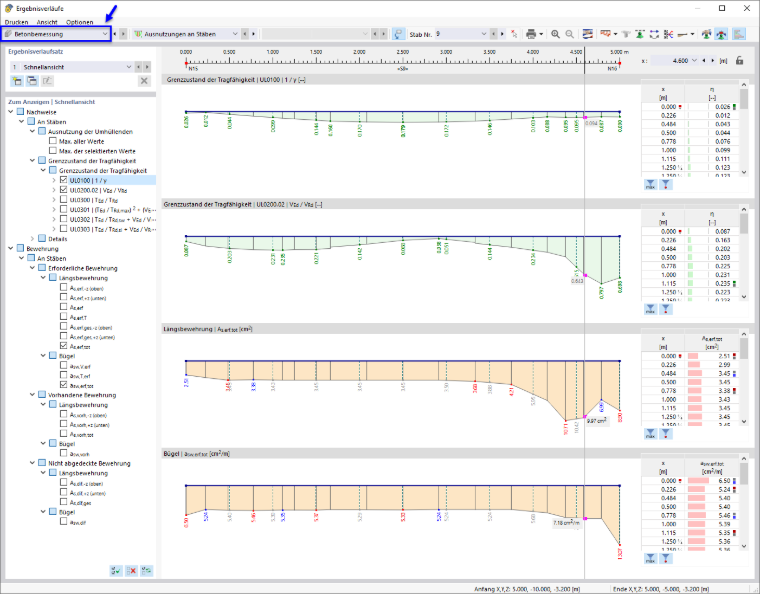Open the Ausnutzungen an Stäben dropdown
The image size is (760, 594).
click(x=235, y=34)
